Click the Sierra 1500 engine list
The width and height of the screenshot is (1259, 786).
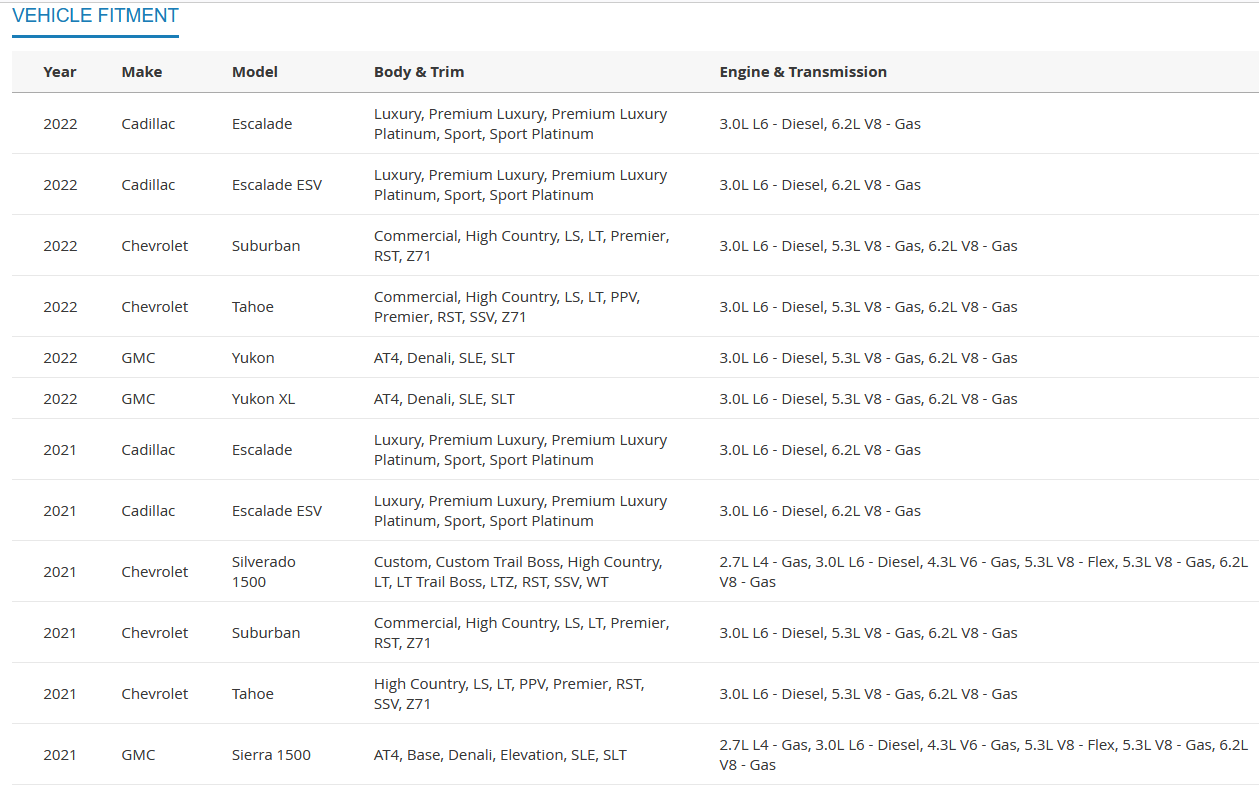click(983, 755)
